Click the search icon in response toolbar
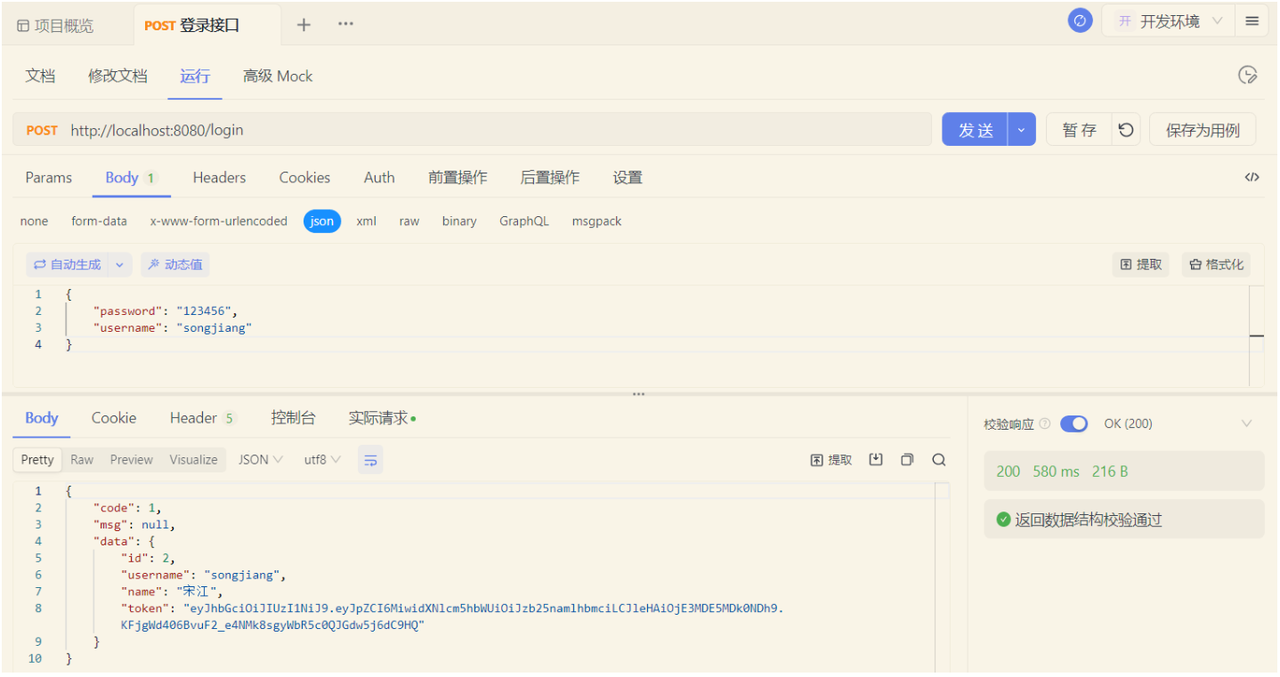The image size is (1280, 677). click(939, 460)
